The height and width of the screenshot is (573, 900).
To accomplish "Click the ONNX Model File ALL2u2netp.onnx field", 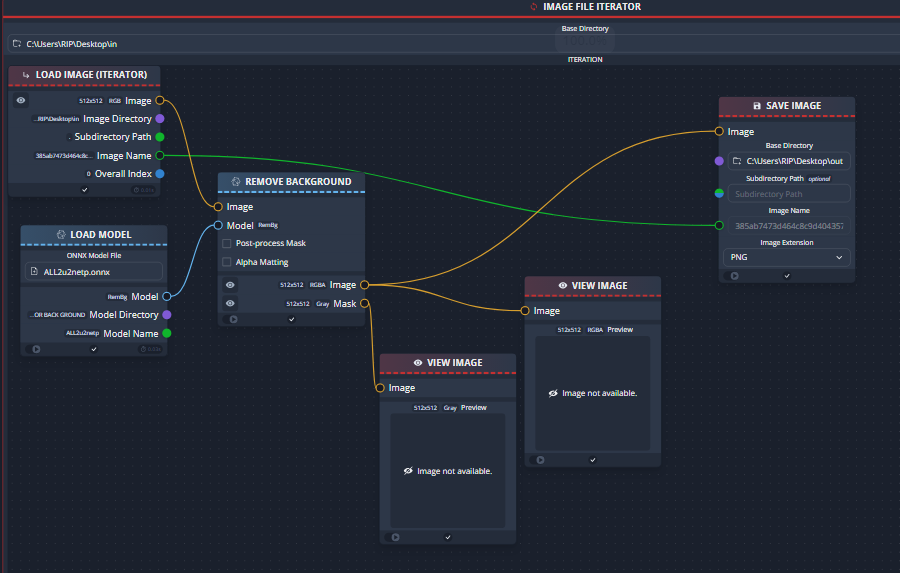I will [94, 272].
